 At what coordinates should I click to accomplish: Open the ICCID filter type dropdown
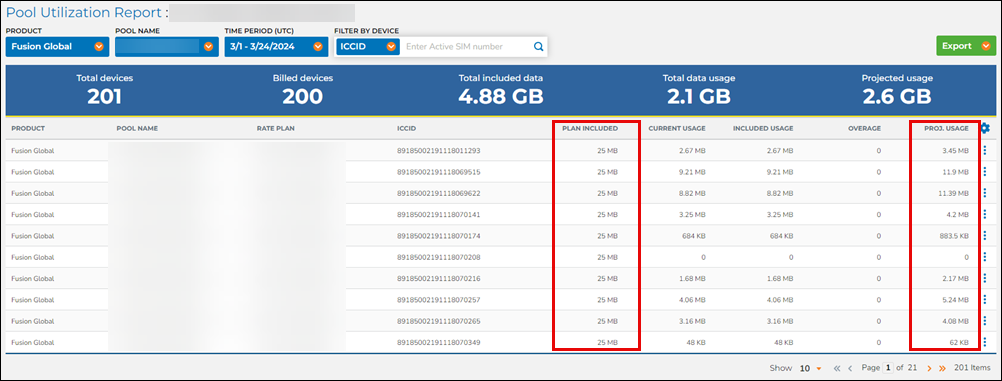368,46
